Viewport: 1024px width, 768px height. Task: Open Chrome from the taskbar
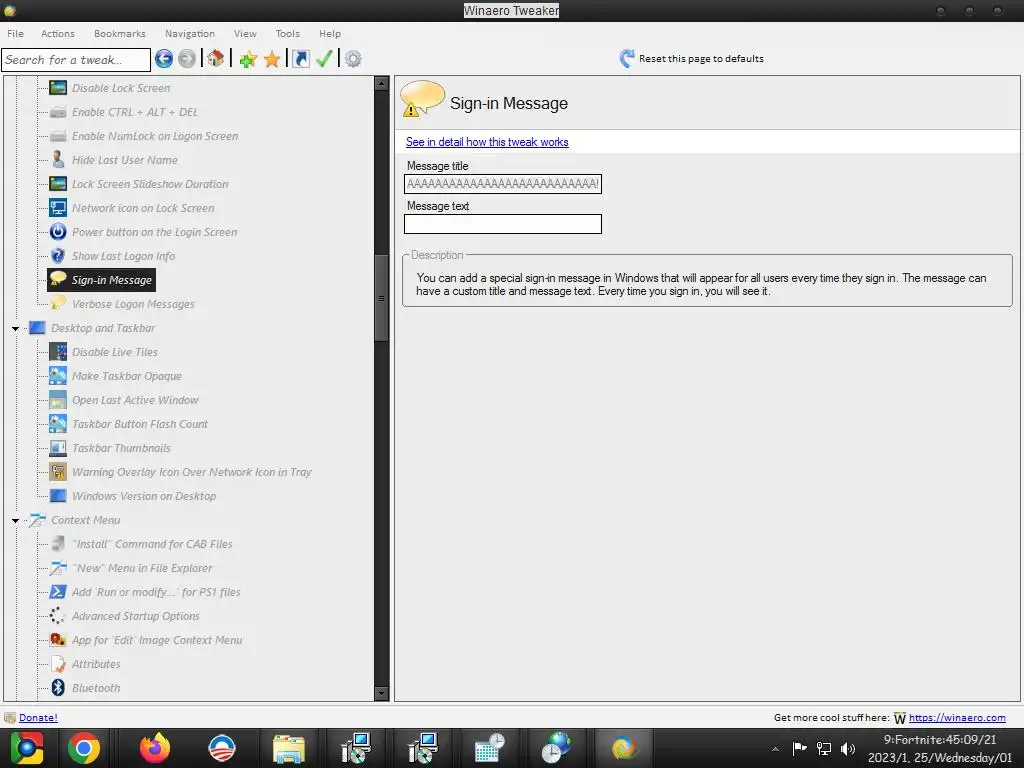[84, 748]
